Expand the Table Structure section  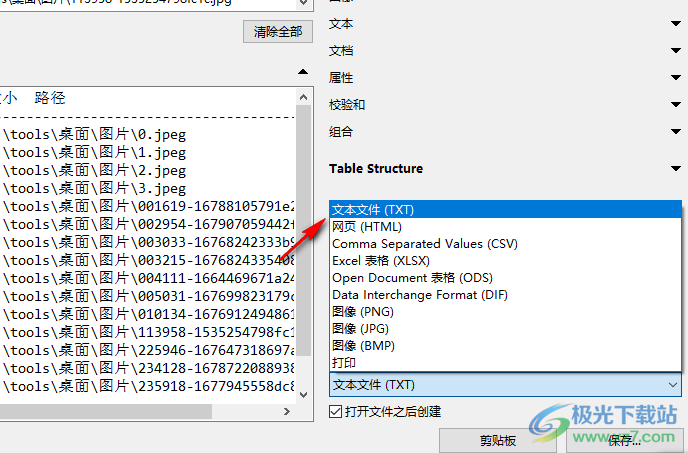676,168
